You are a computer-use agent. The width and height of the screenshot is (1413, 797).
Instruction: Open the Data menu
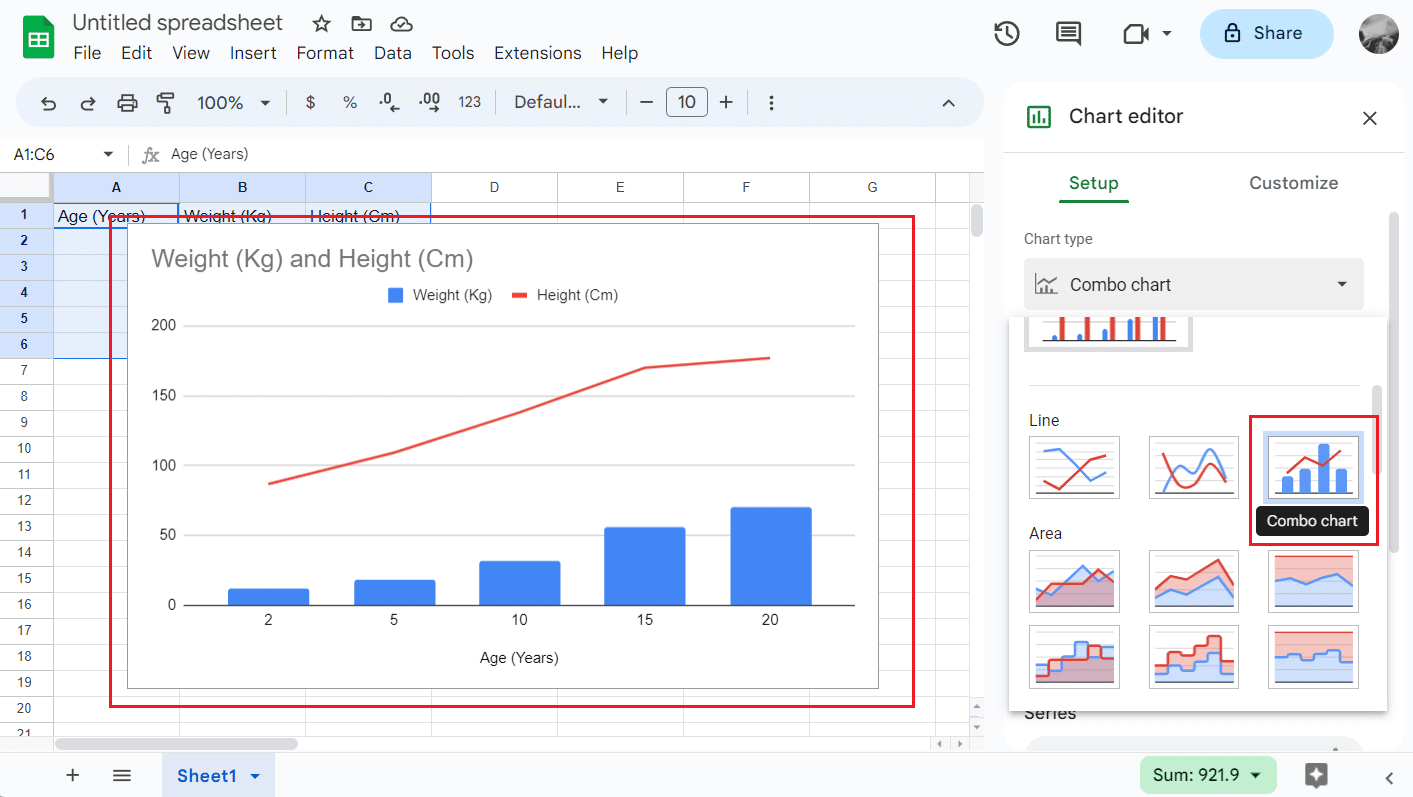pos(393,53)
